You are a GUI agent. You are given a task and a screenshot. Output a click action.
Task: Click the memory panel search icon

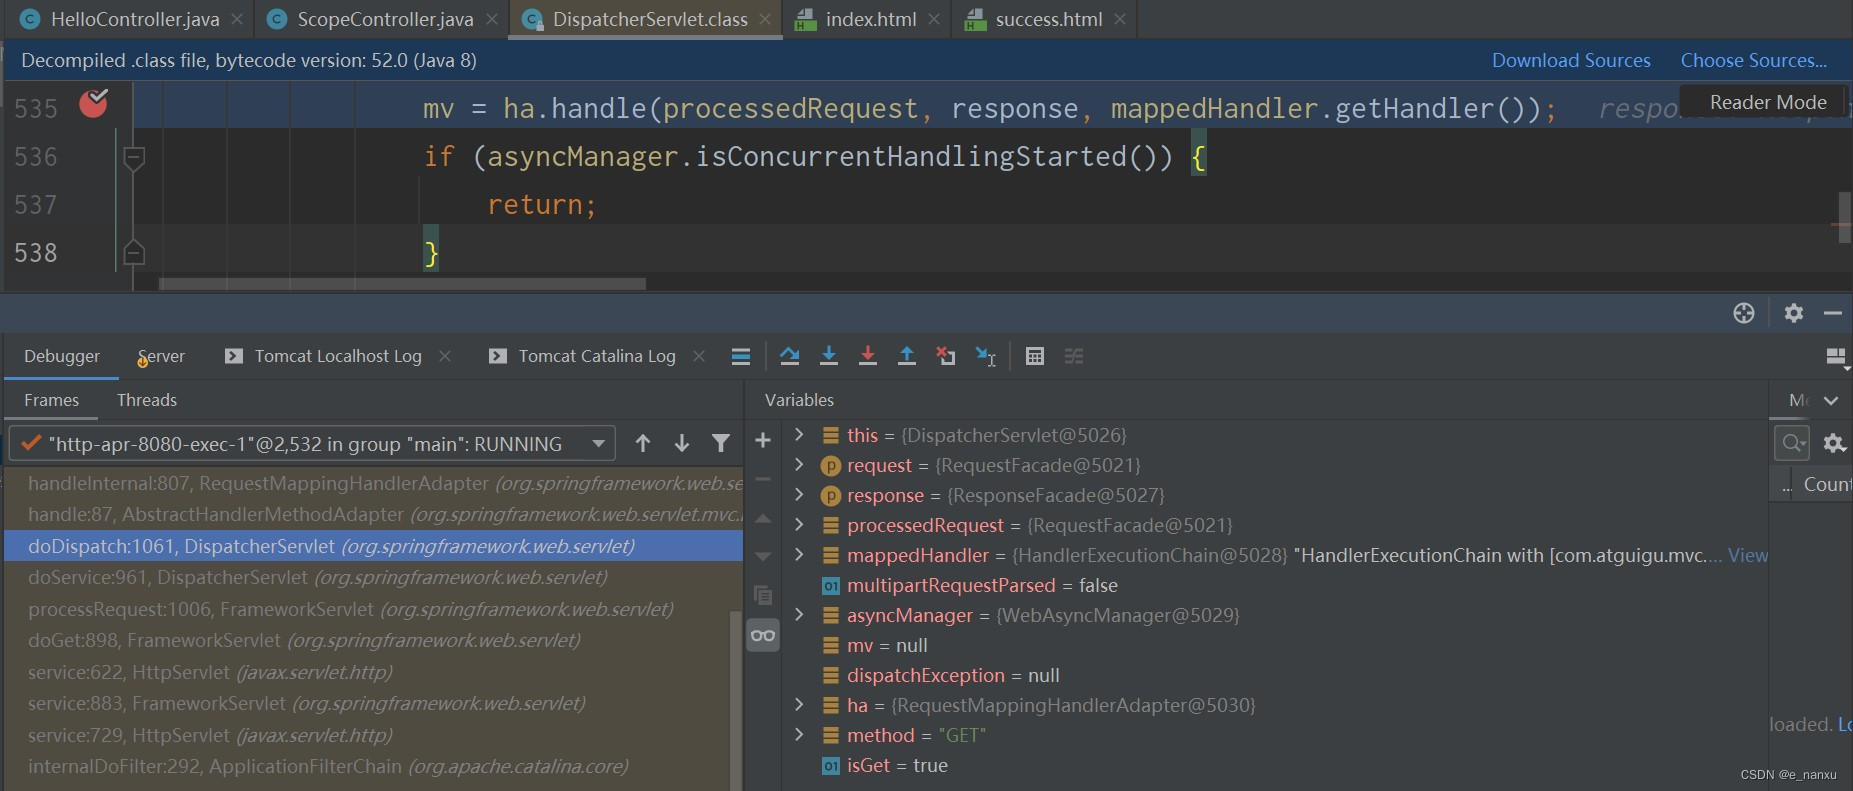[x=1792, y=442]
